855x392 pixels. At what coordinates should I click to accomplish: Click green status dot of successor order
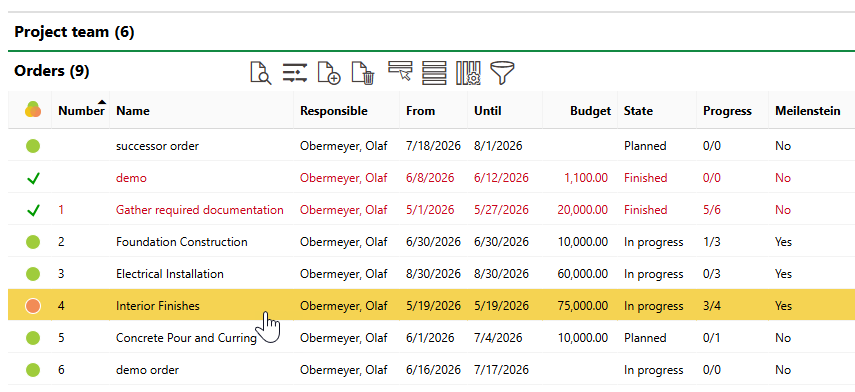point(33,146)
